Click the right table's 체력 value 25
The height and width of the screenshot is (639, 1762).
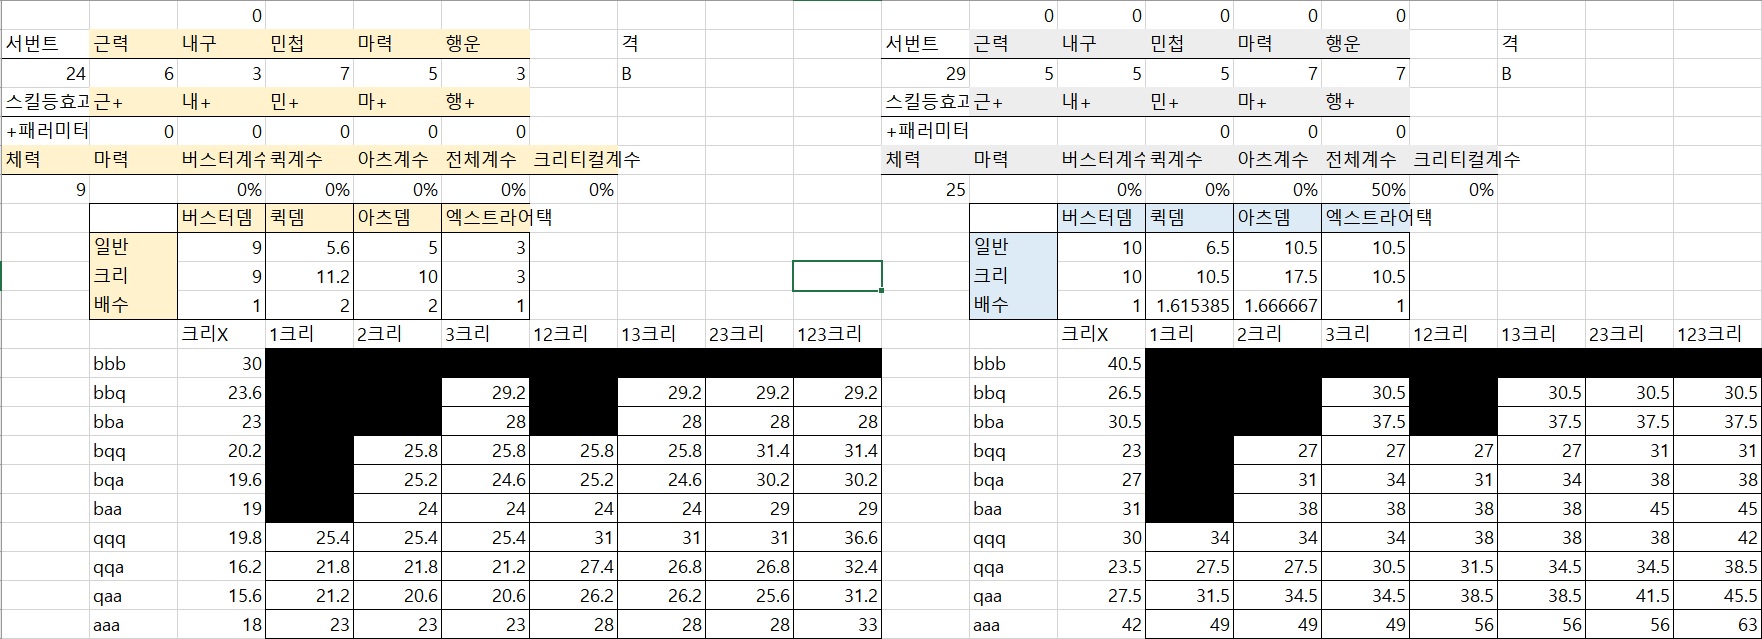[x=925, y=189]
